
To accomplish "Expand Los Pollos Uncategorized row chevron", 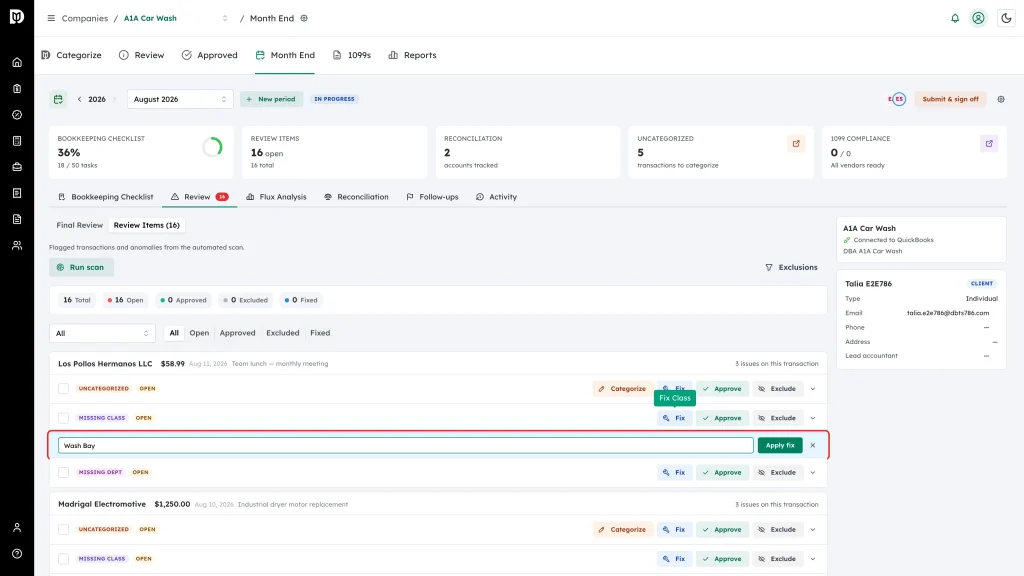I will 812,389.
